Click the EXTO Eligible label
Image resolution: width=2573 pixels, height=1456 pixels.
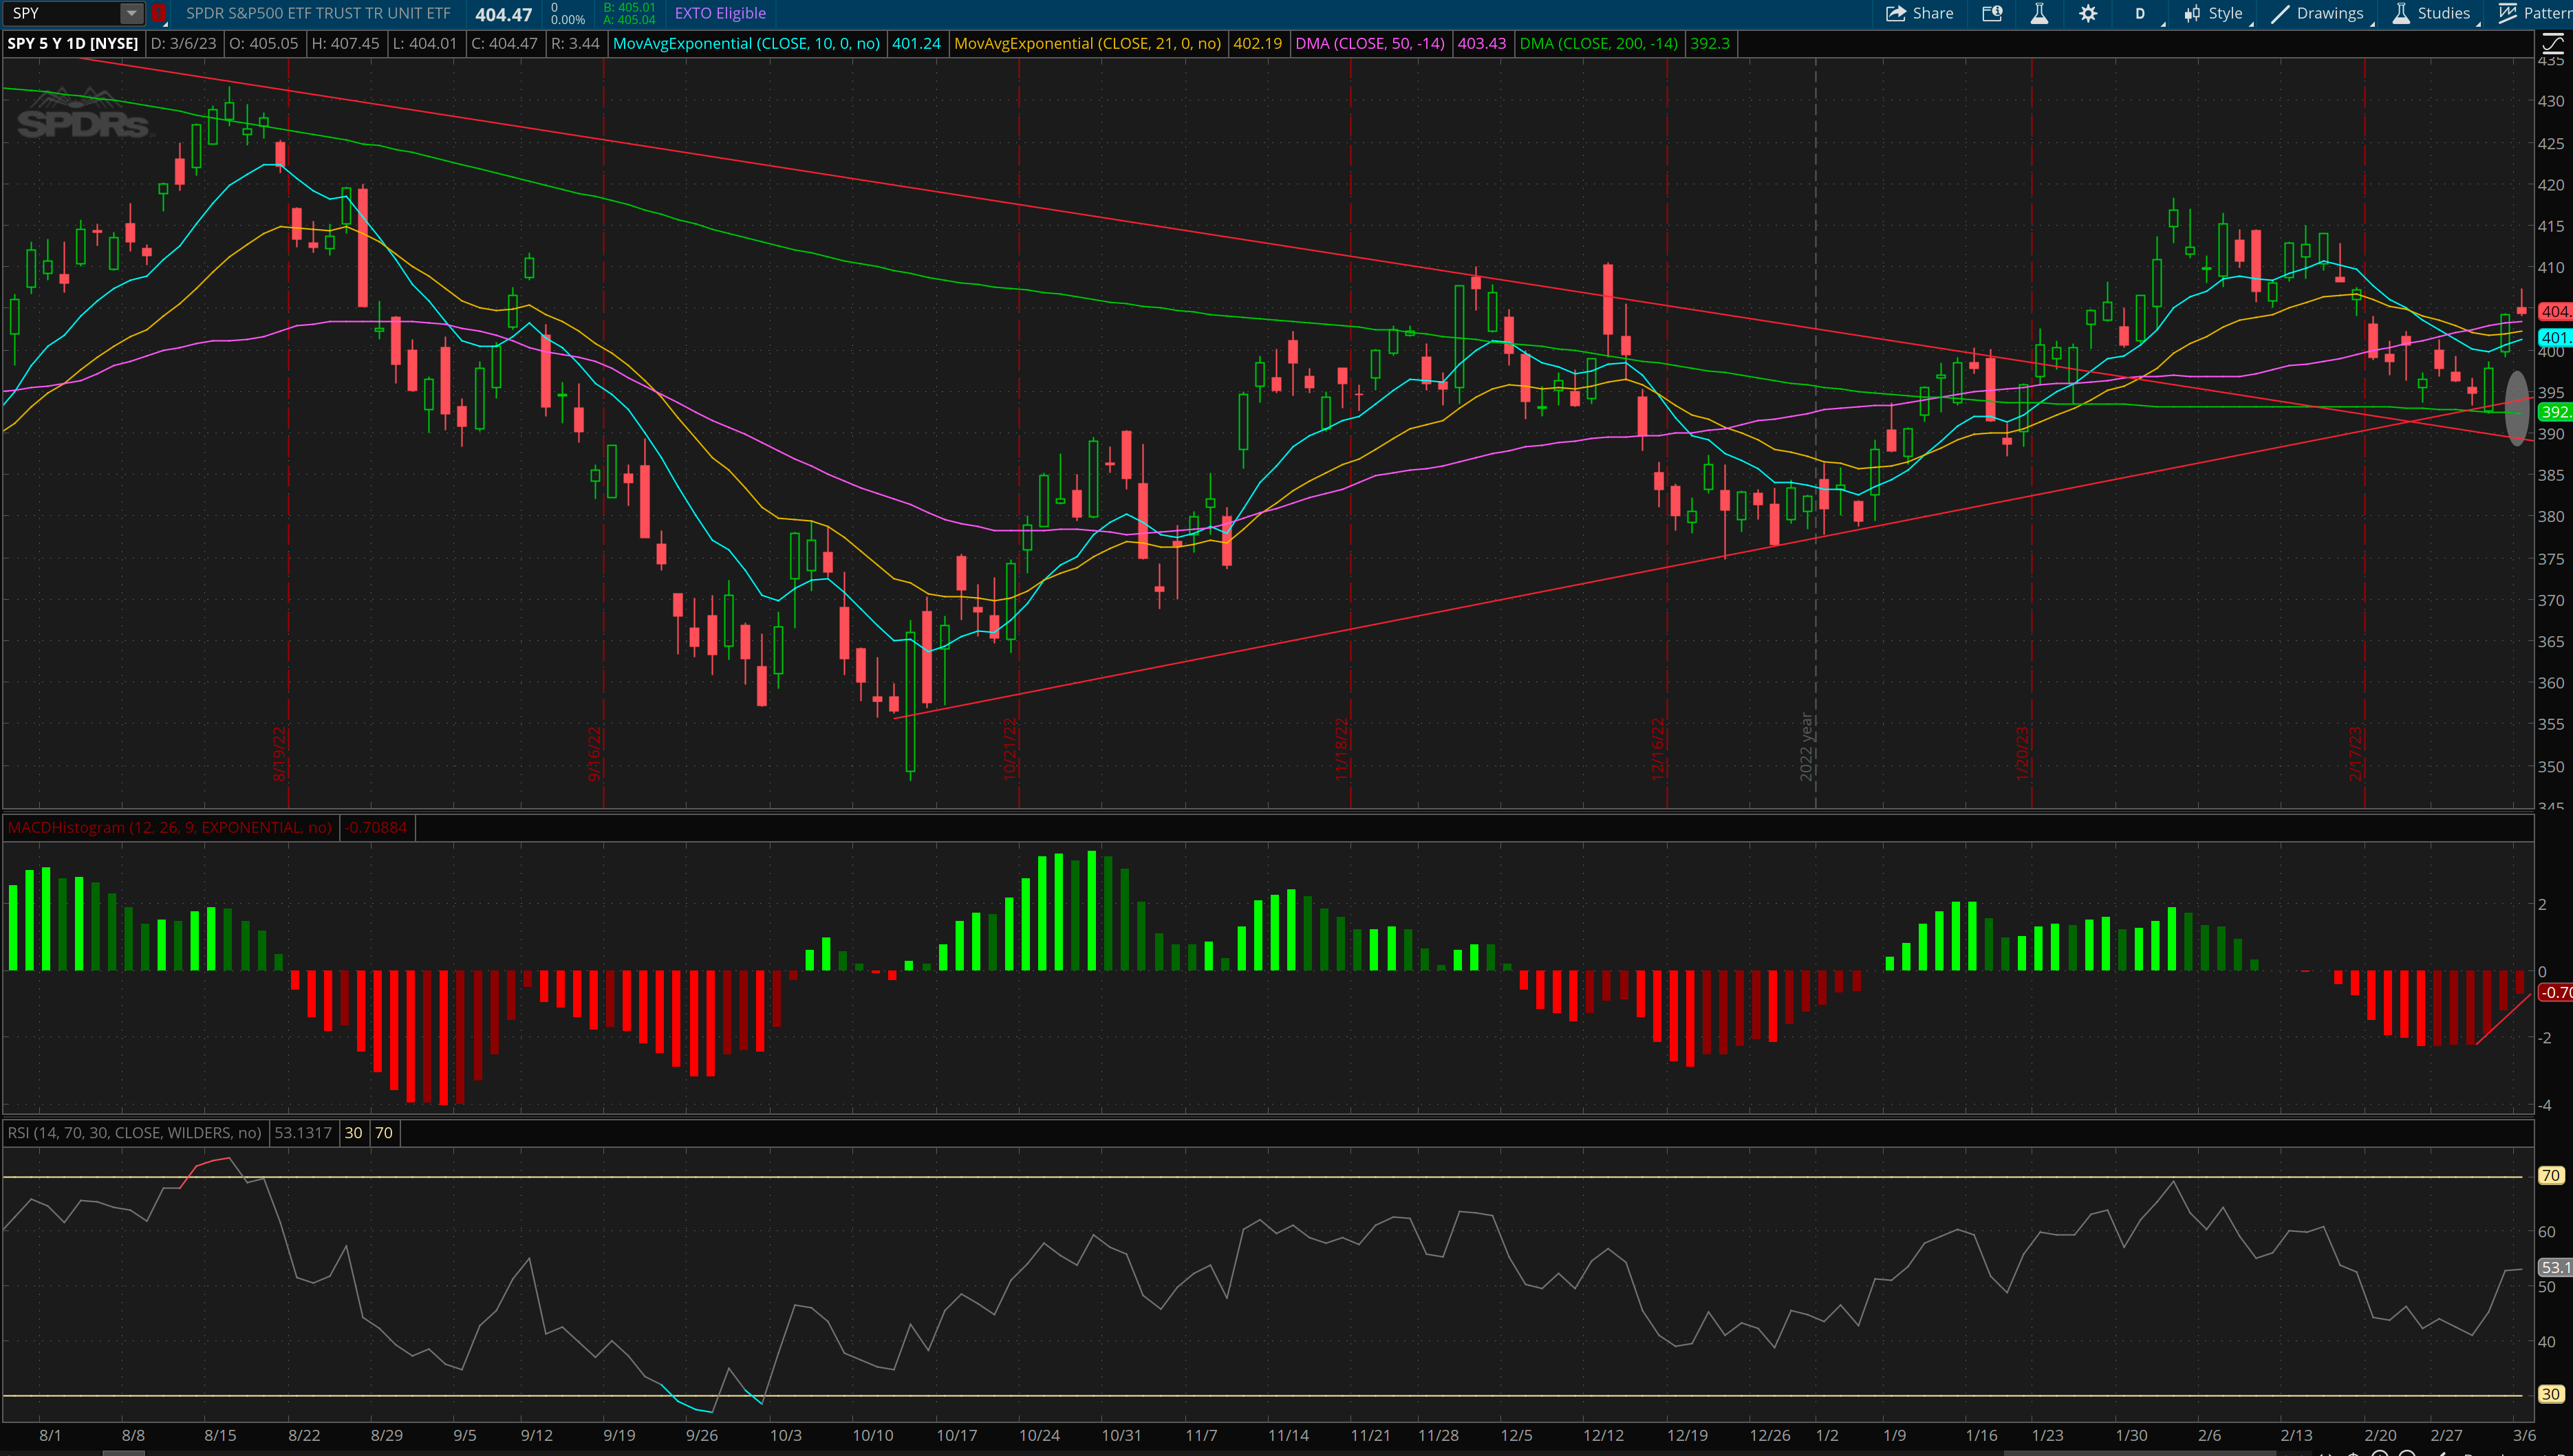point(720,13)
